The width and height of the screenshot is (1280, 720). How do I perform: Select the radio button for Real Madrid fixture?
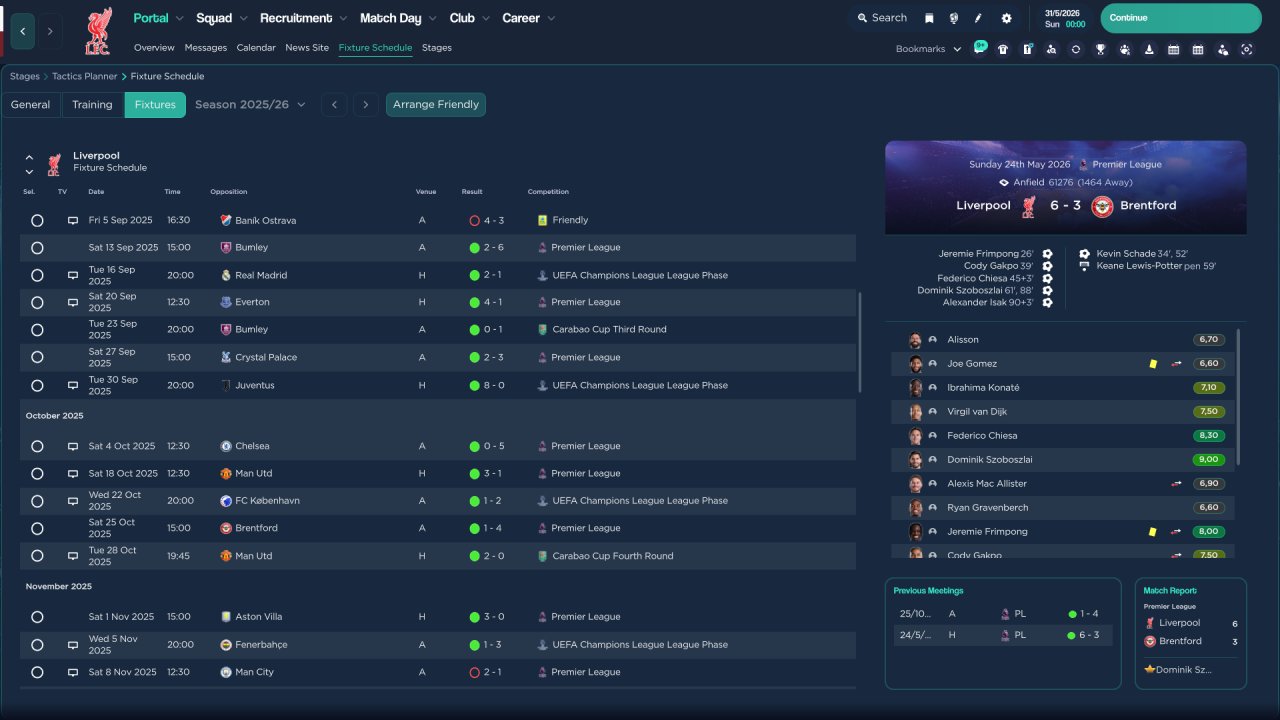37,275
